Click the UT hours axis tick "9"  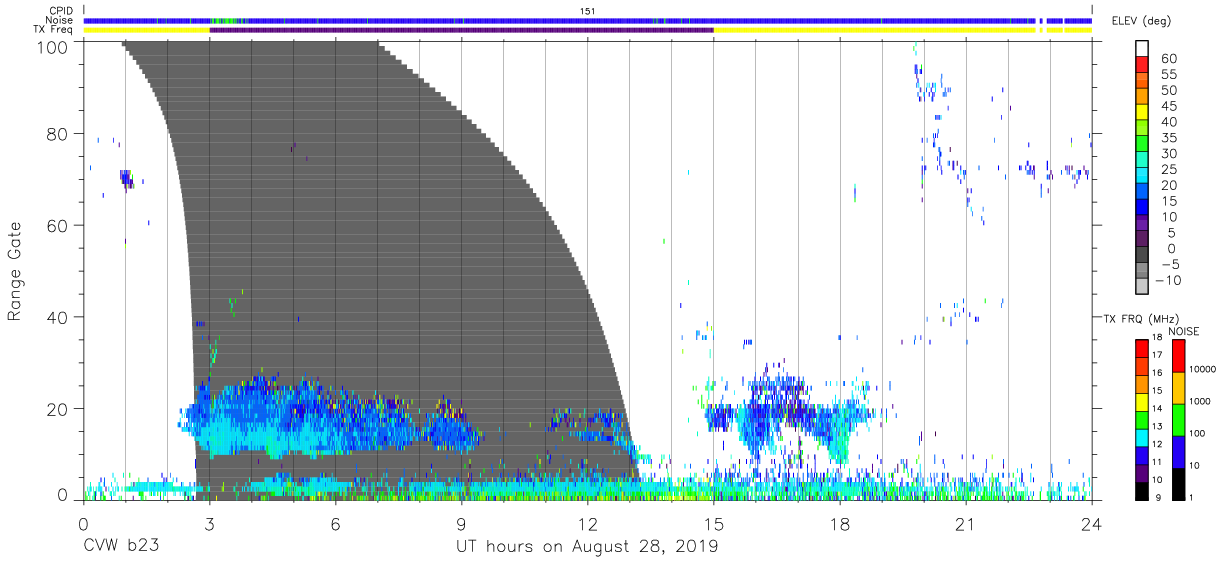tap(462, 526)
